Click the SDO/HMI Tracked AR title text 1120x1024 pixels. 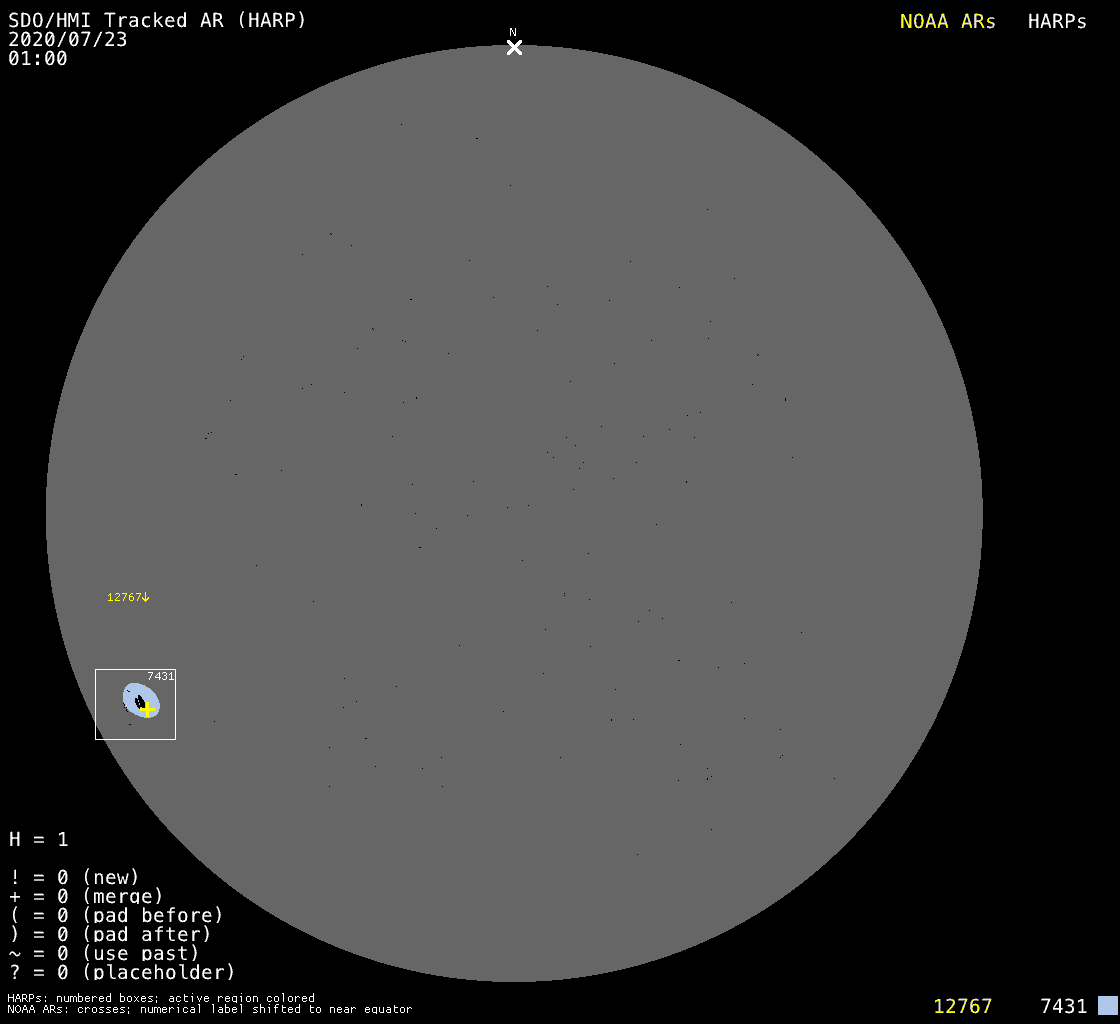point(157,20)
